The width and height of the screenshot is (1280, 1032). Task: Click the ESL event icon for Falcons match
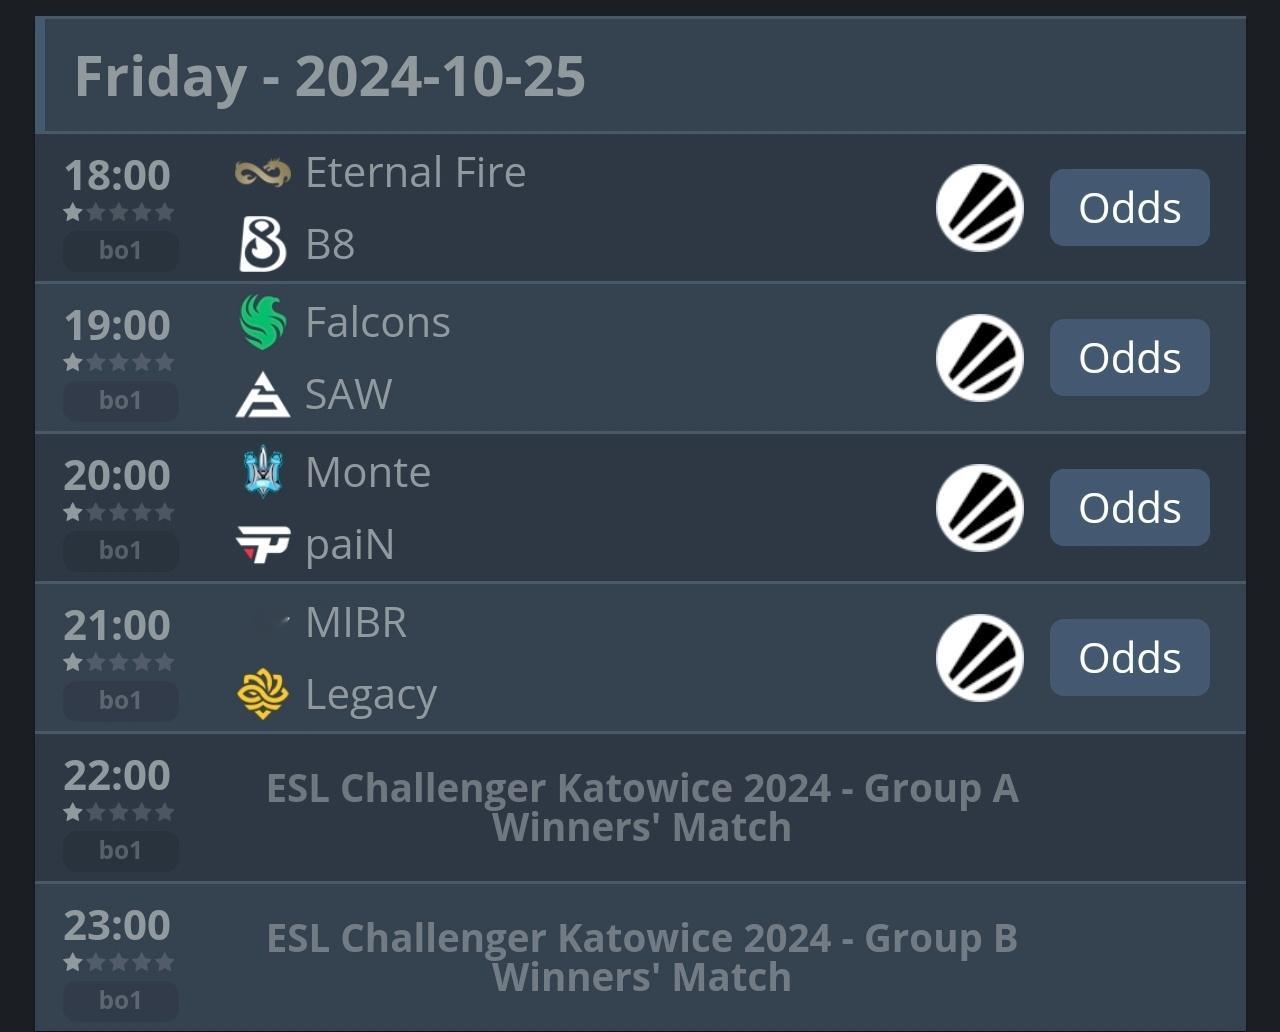pos(980,358)
